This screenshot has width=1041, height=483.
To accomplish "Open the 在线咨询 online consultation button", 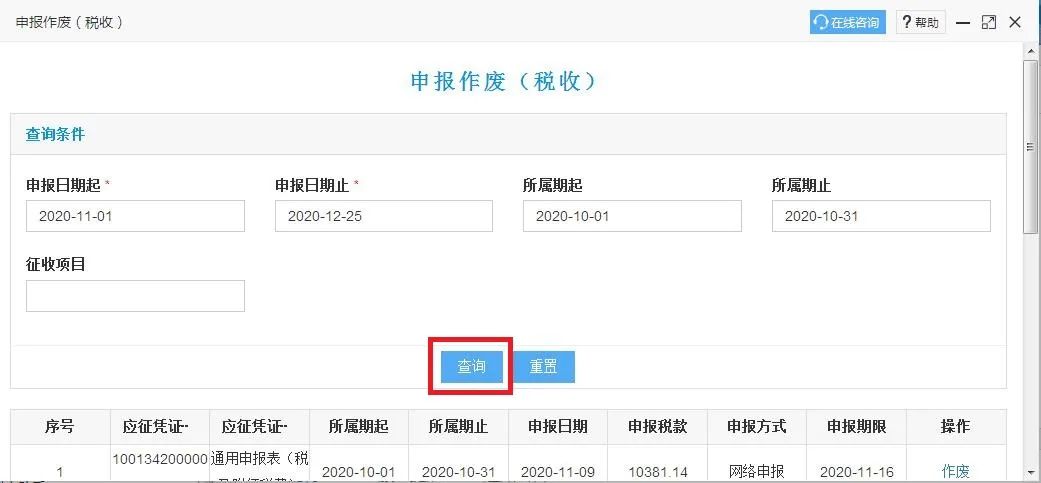I will (x=847, y=23).
